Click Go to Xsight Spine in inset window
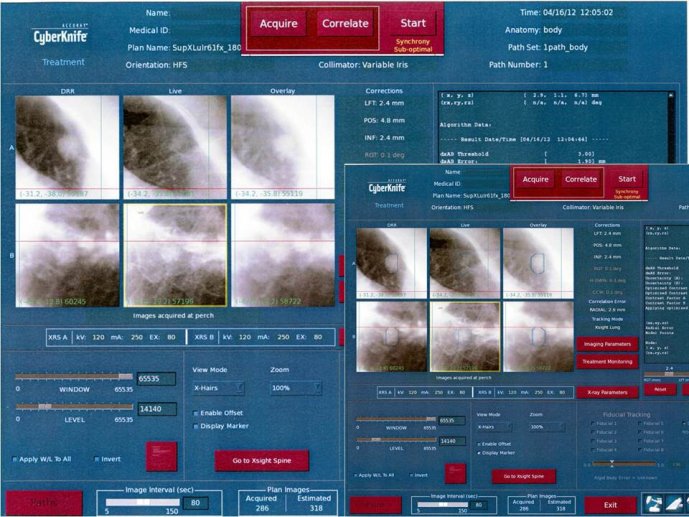This screenshot has width=689, height=517. pyautogui.click(x=523, y=476)
